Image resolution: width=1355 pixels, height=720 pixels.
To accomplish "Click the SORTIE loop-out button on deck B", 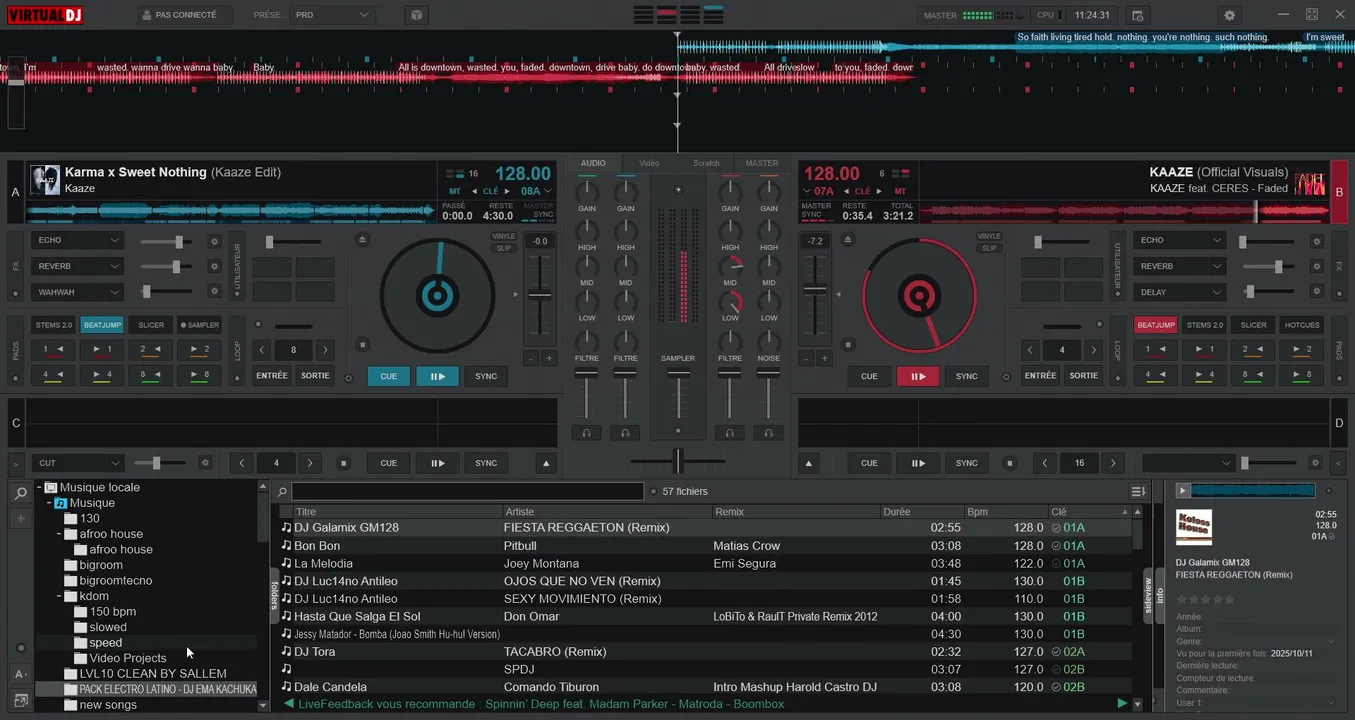I will pyautogui.click(x=1084, y=376).
